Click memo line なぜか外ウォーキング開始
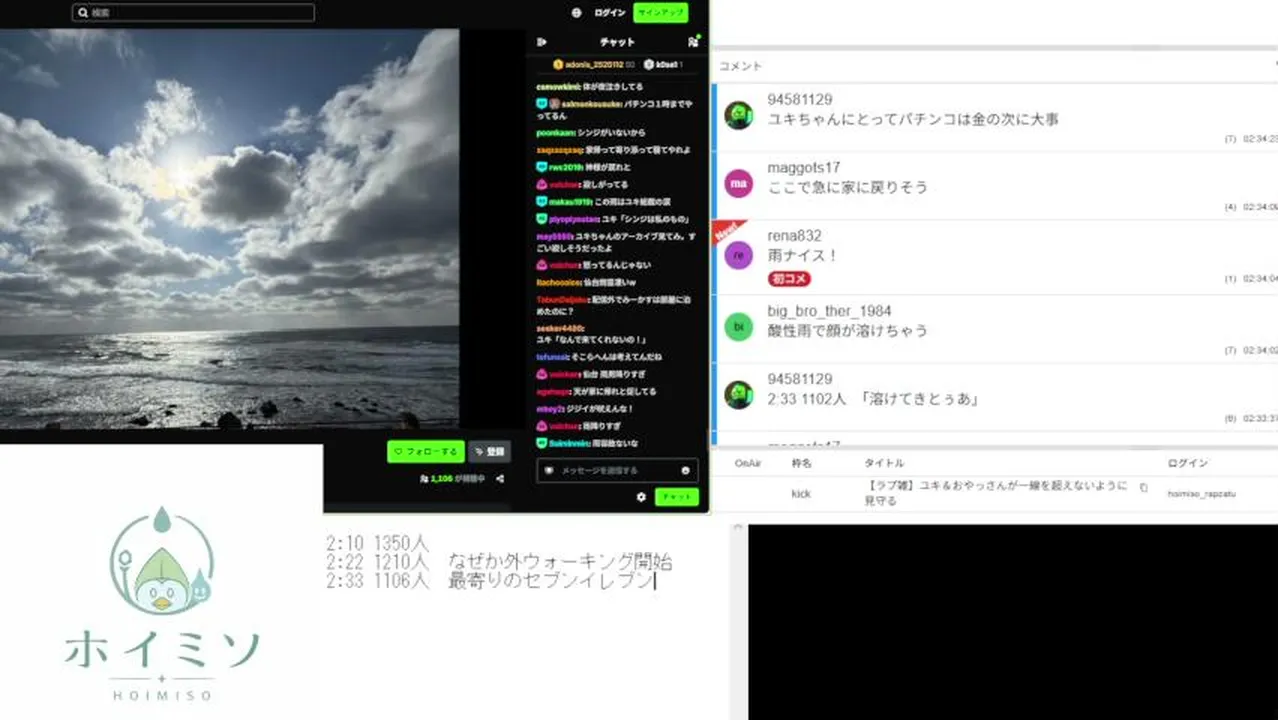 point(560,562)
